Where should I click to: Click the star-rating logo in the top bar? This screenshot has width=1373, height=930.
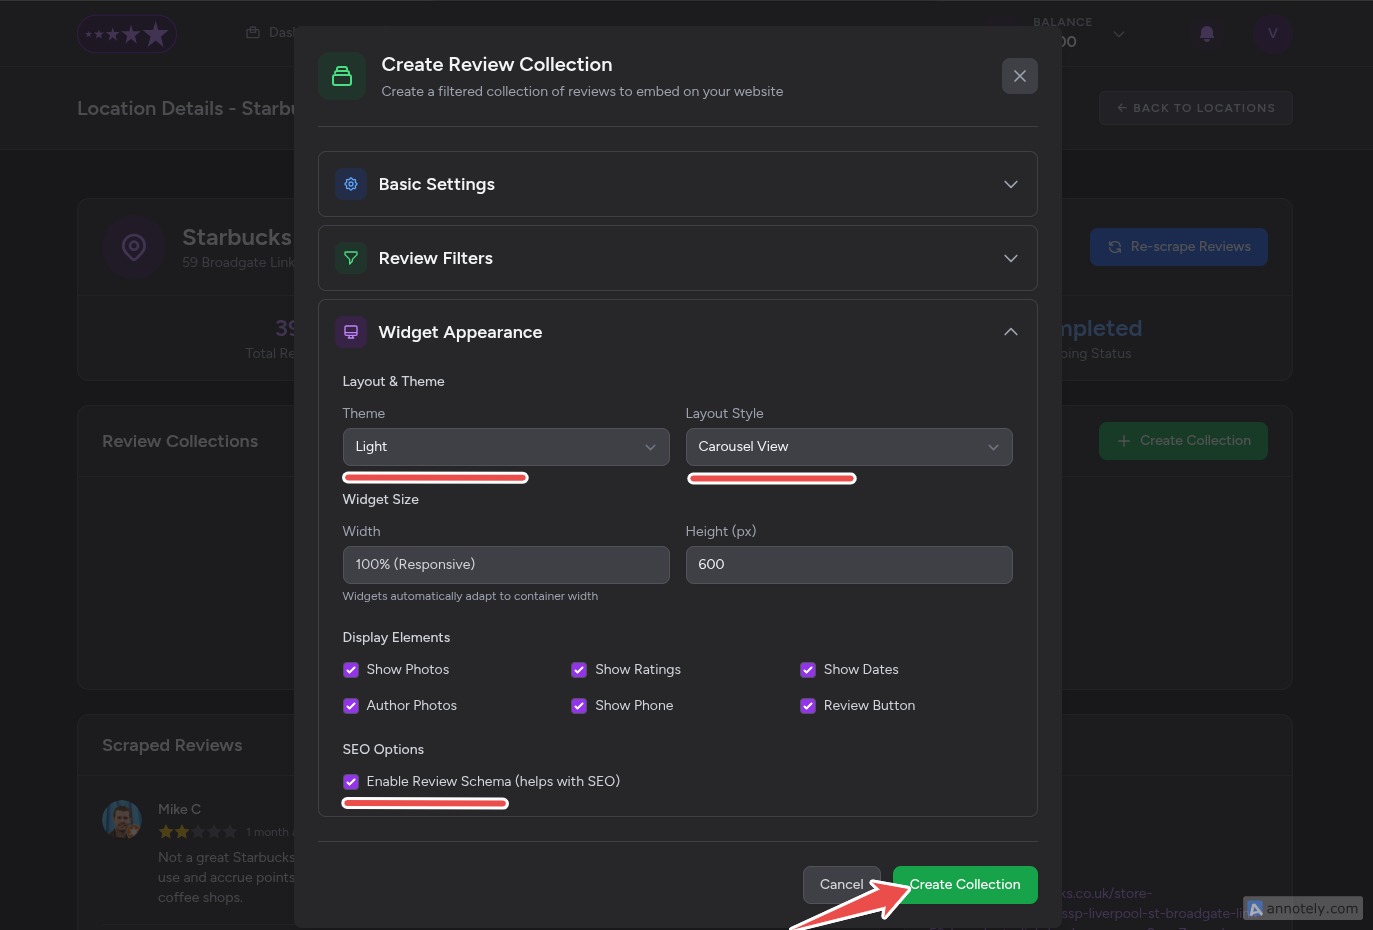(x=127, y=33)
